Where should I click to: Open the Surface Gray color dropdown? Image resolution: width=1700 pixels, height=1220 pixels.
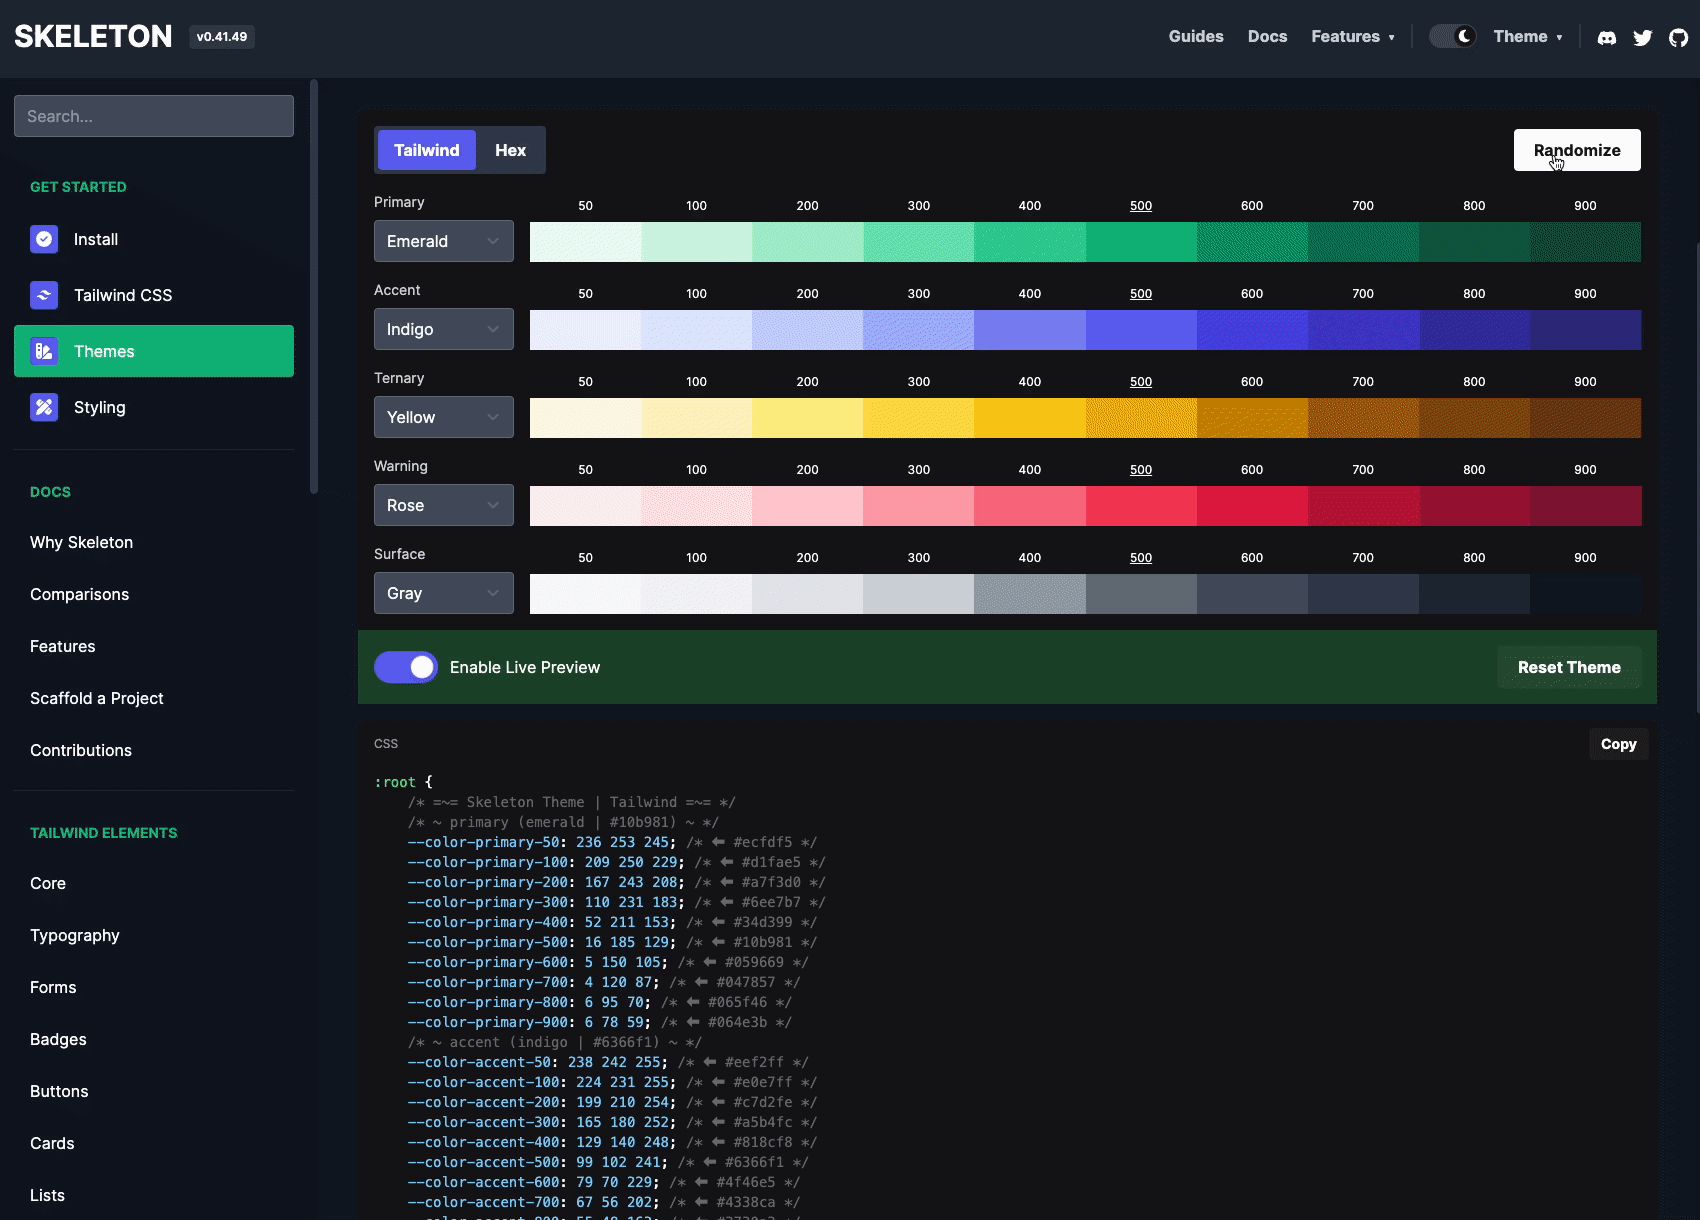(444, 593)
